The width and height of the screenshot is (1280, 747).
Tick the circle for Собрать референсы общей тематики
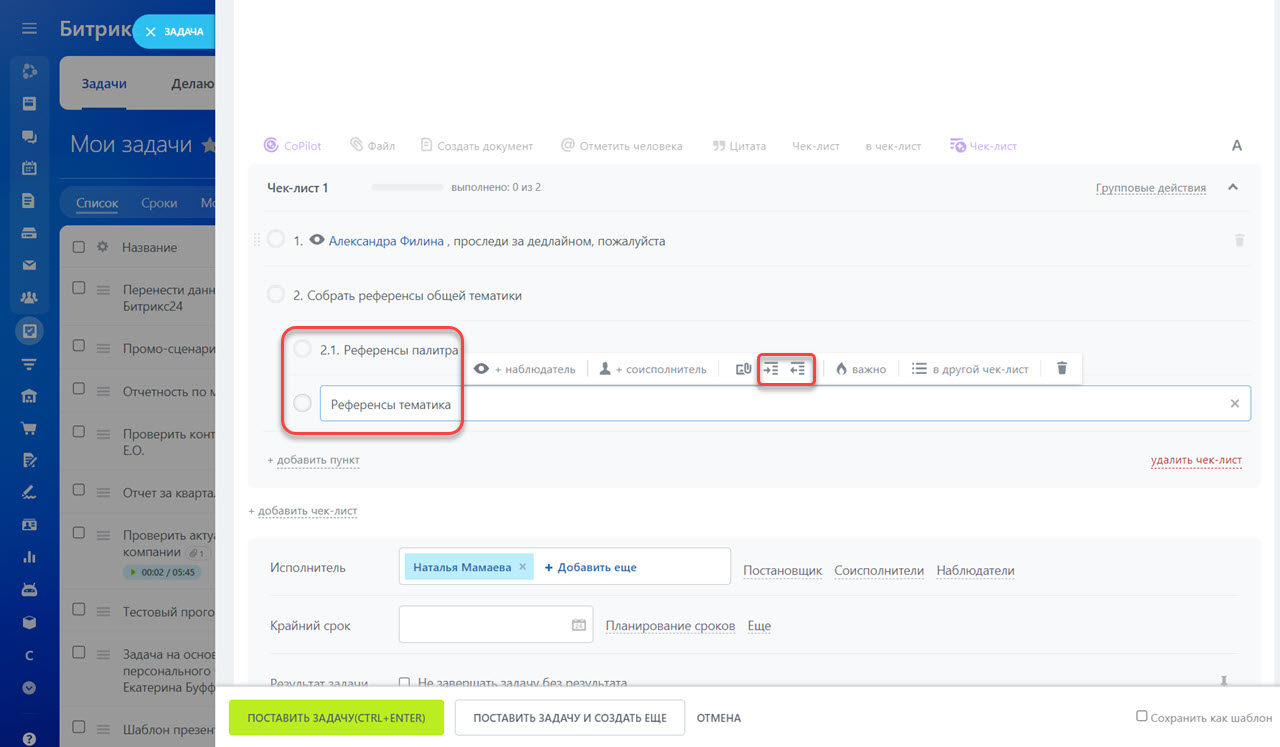tap(276, 294)
